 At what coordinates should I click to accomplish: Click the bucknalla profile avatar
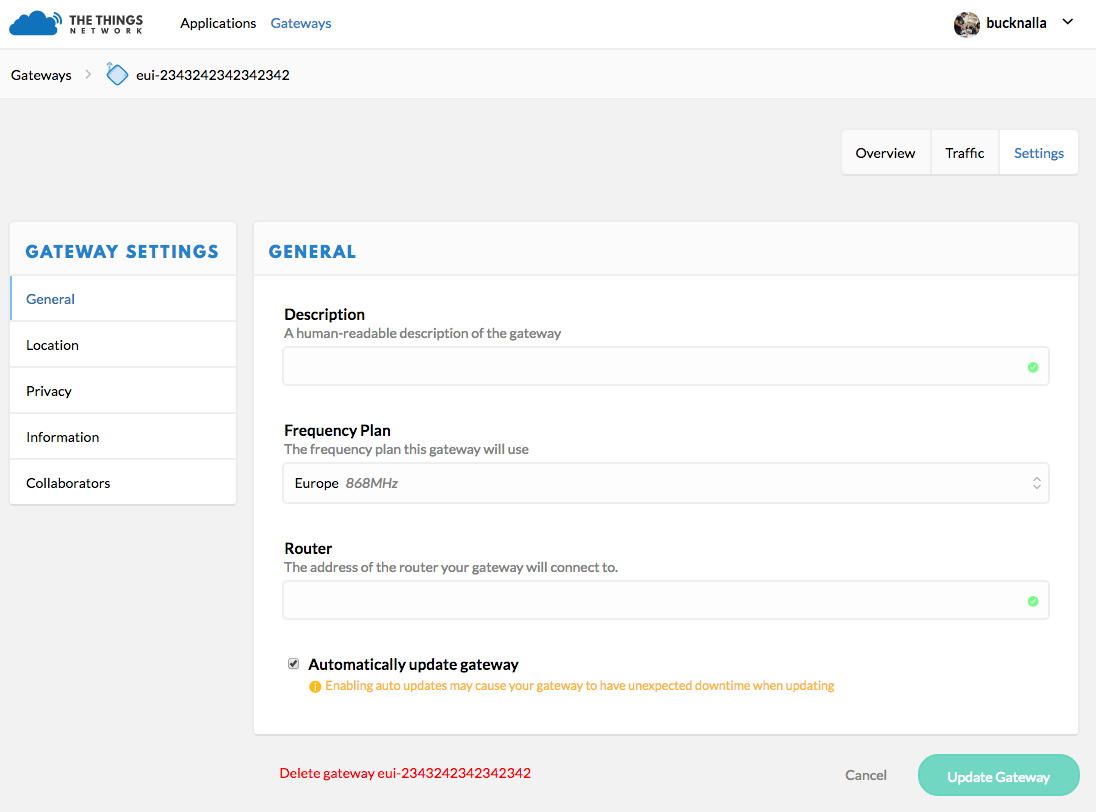(x=966, y=23)
